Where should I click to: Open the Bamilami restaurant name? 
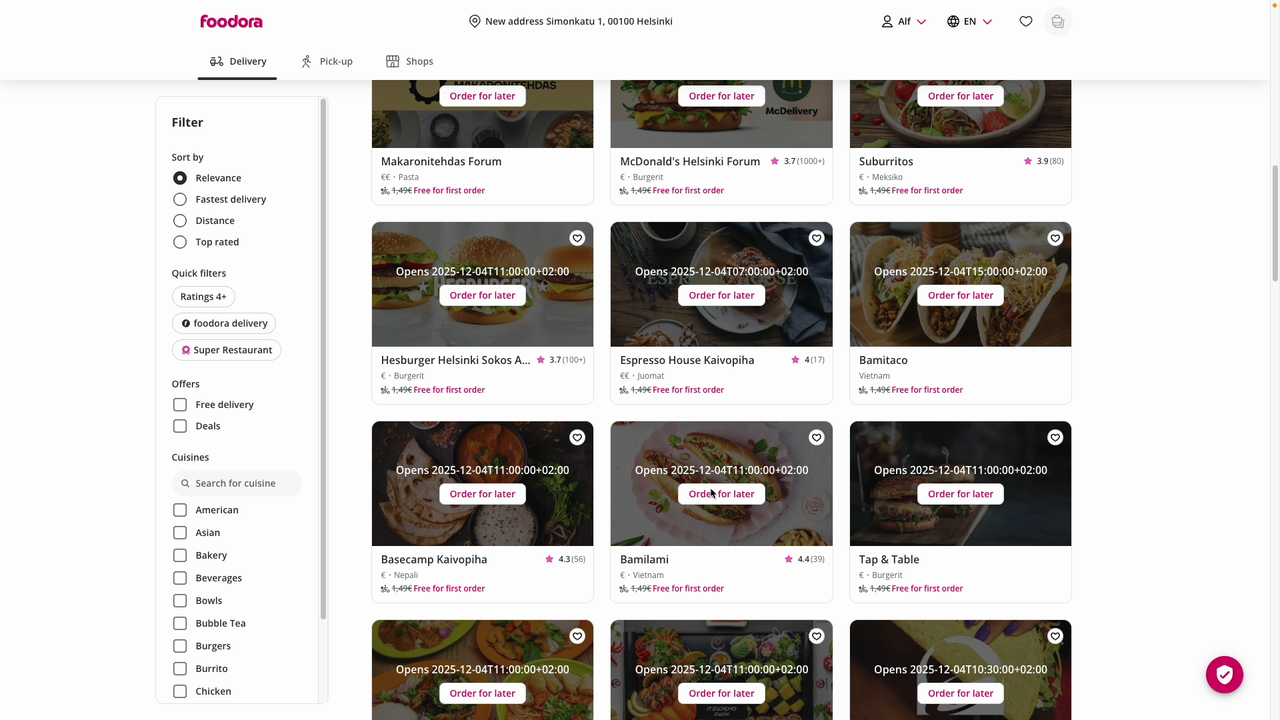[644, 559]
